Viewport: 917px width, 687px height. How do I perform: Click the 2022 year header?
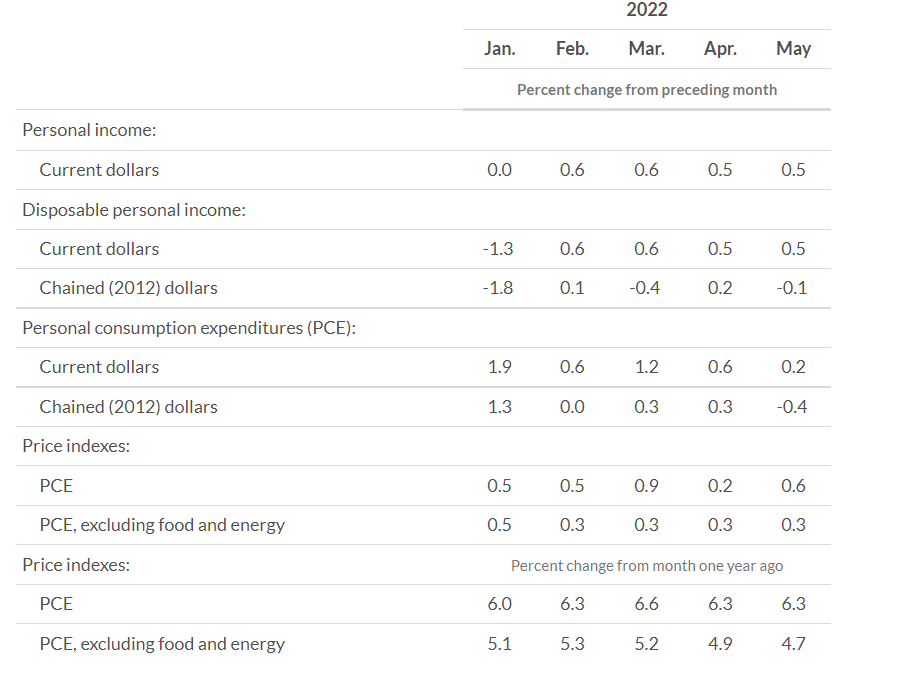646,10
